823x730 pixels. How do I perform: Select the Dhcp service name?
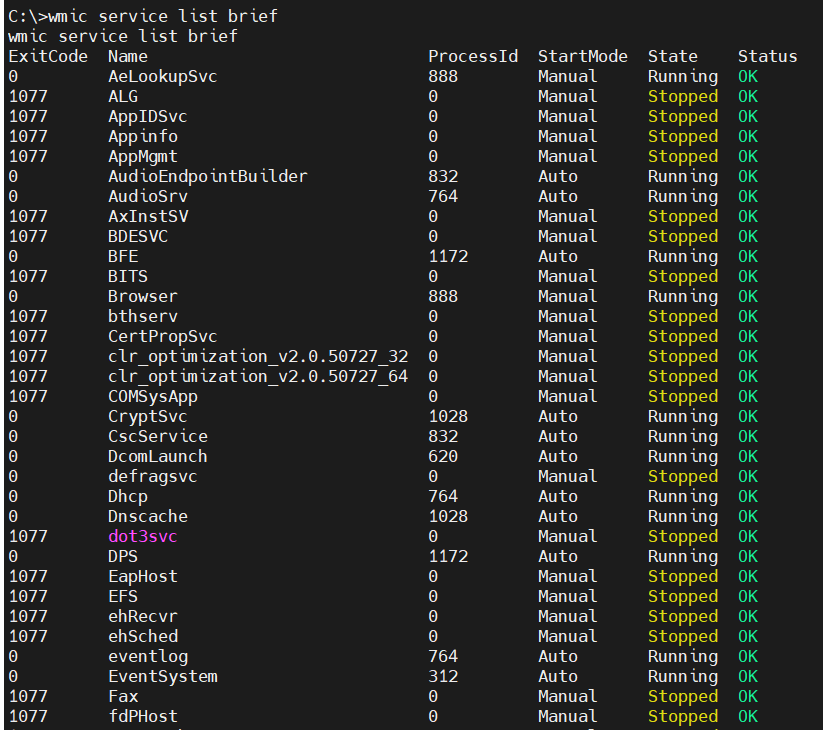click(128, 496)
